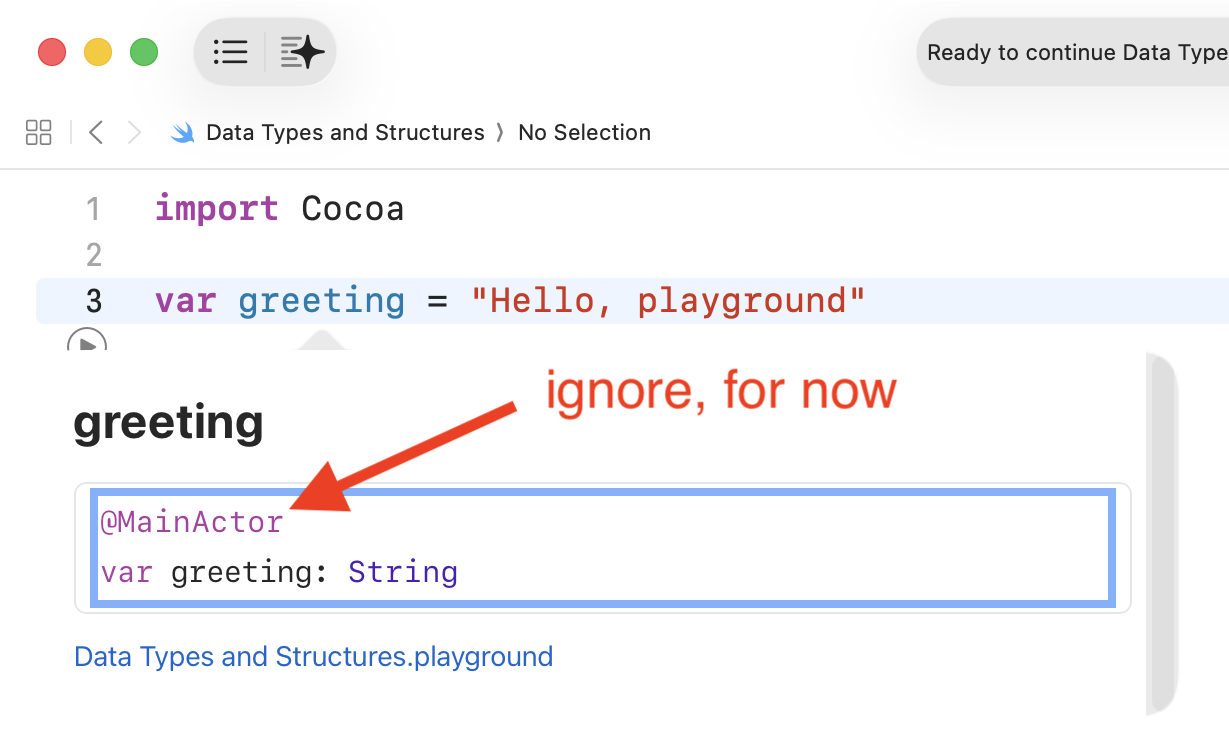The height and width of the screenshot is (734, 1229).
Task: Click the Cocoa module name in code
Action: pos(352,209)
